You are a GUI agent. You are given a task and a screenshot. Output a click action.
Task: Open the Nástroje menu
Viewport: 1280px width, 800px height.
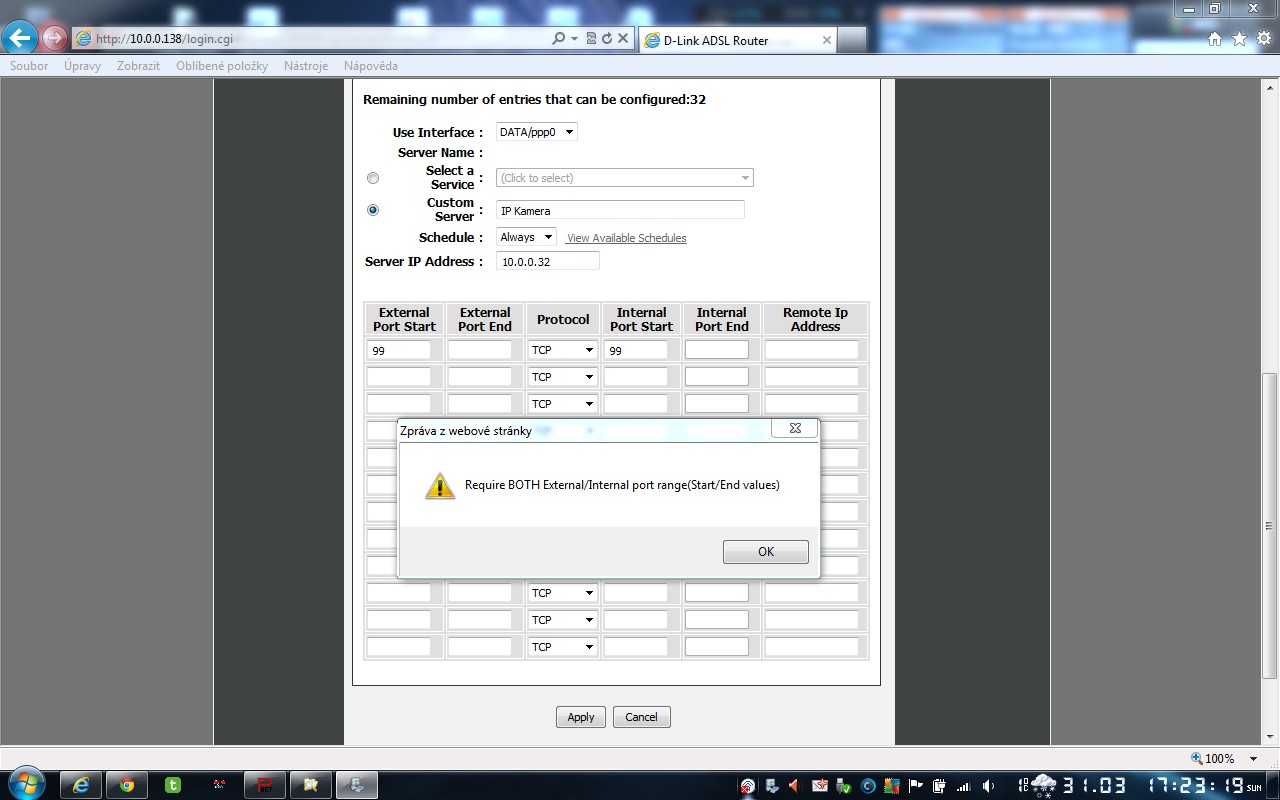coord(306,66)
